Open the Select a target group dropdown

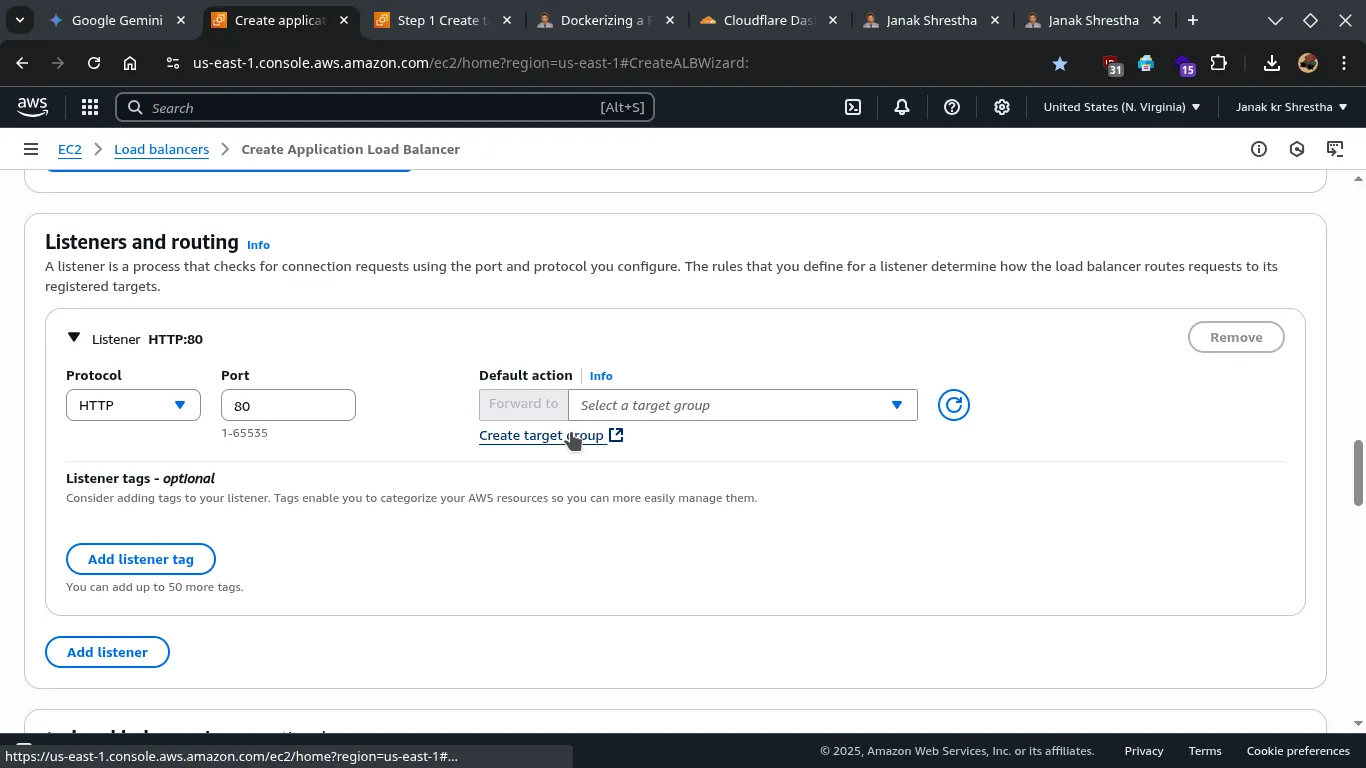pos(742,405)
